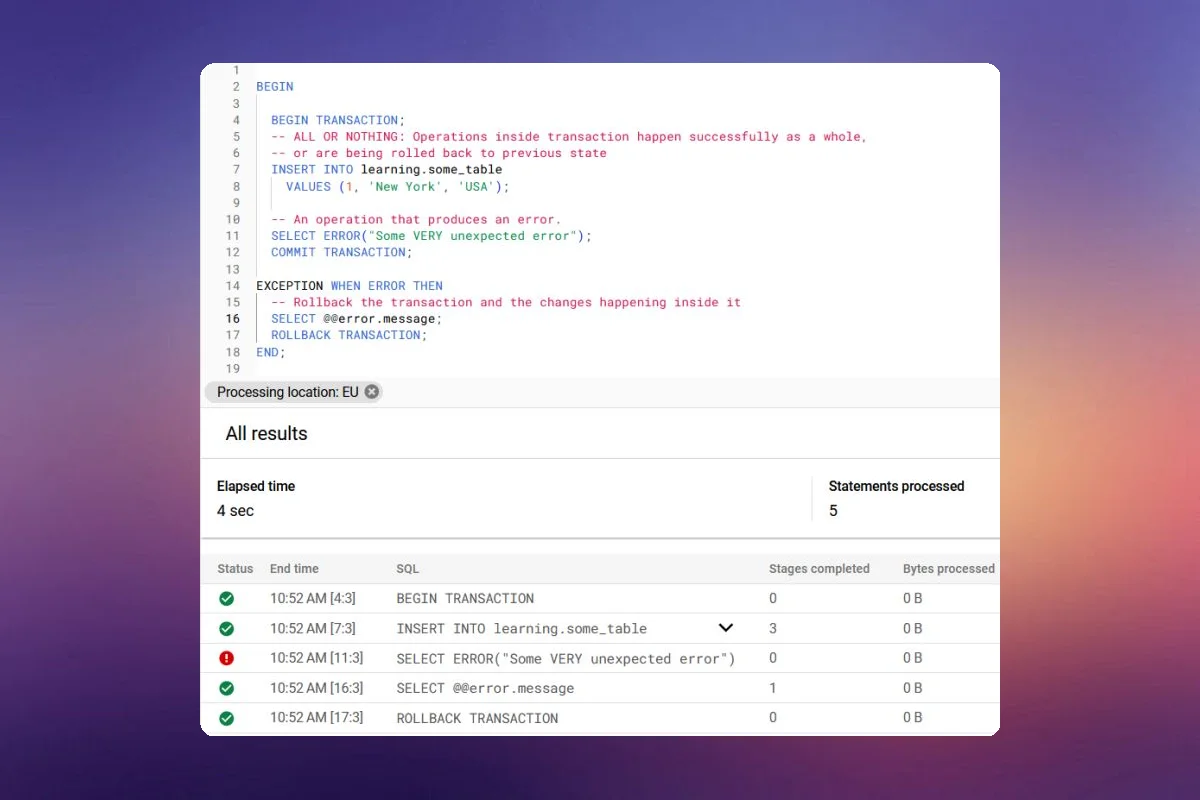Click the End time column header

pyautogui.click(x=294, y=569)
